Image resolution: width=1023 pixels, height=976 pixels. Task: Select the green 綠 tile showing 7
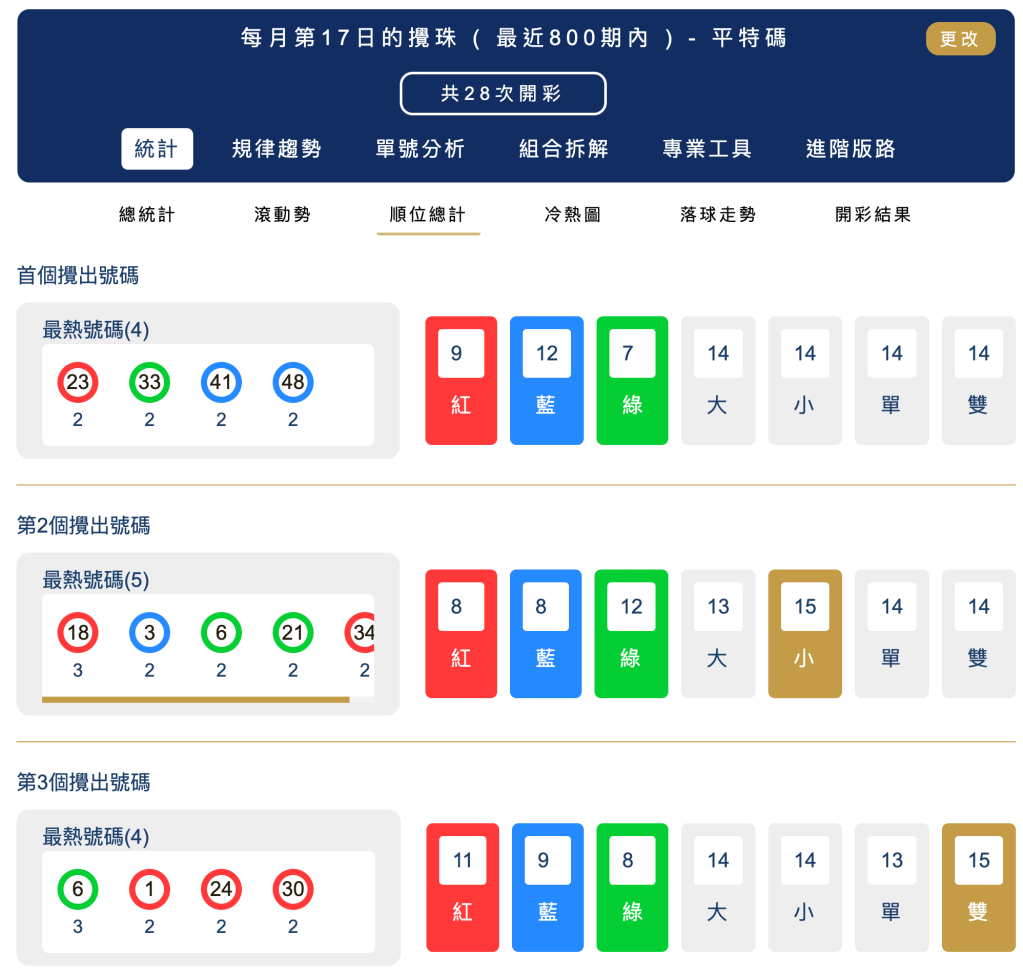tap(632, 380)
